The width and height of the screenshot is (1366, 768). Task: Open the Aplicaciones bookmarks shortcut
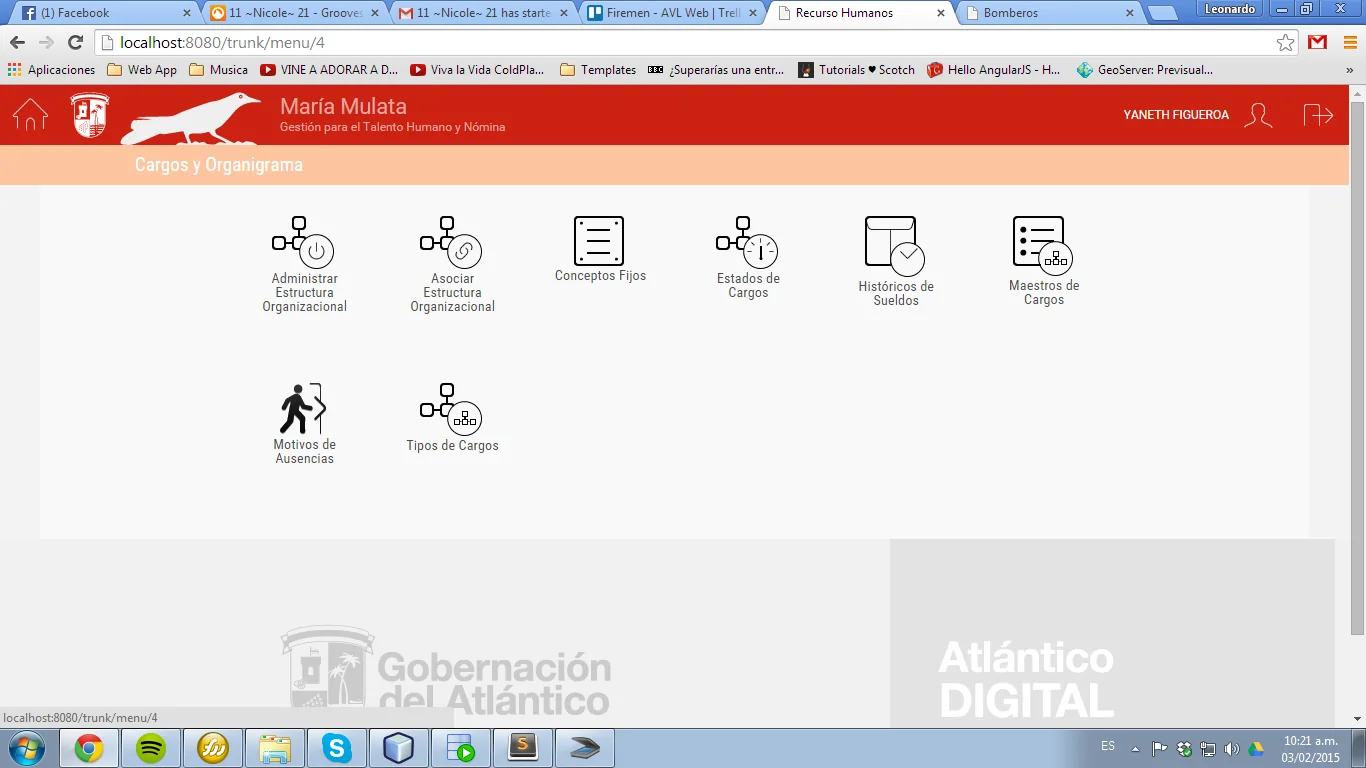click(51, 70)
